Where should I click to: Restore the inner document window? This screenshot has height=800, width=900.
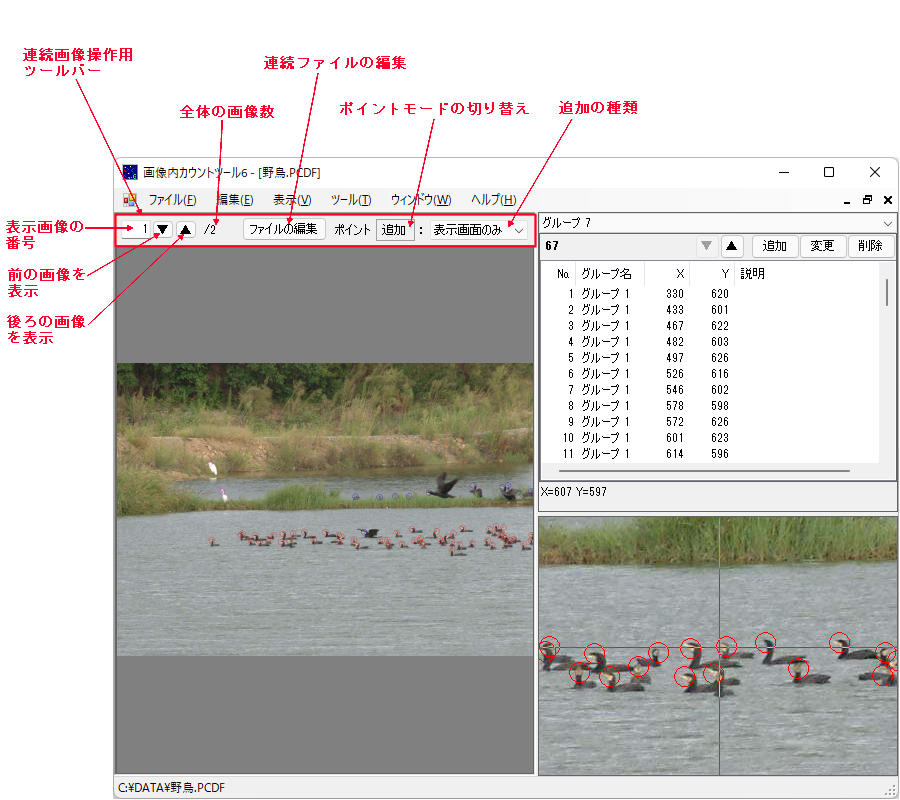click(x=867, y=200)
